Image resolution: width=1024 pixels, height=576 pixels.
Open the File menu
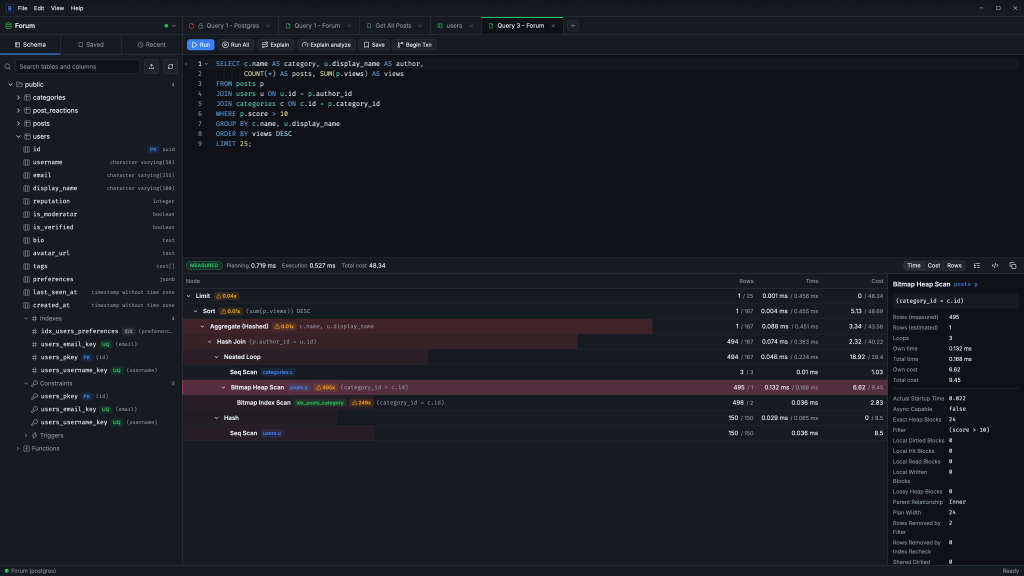22,8
